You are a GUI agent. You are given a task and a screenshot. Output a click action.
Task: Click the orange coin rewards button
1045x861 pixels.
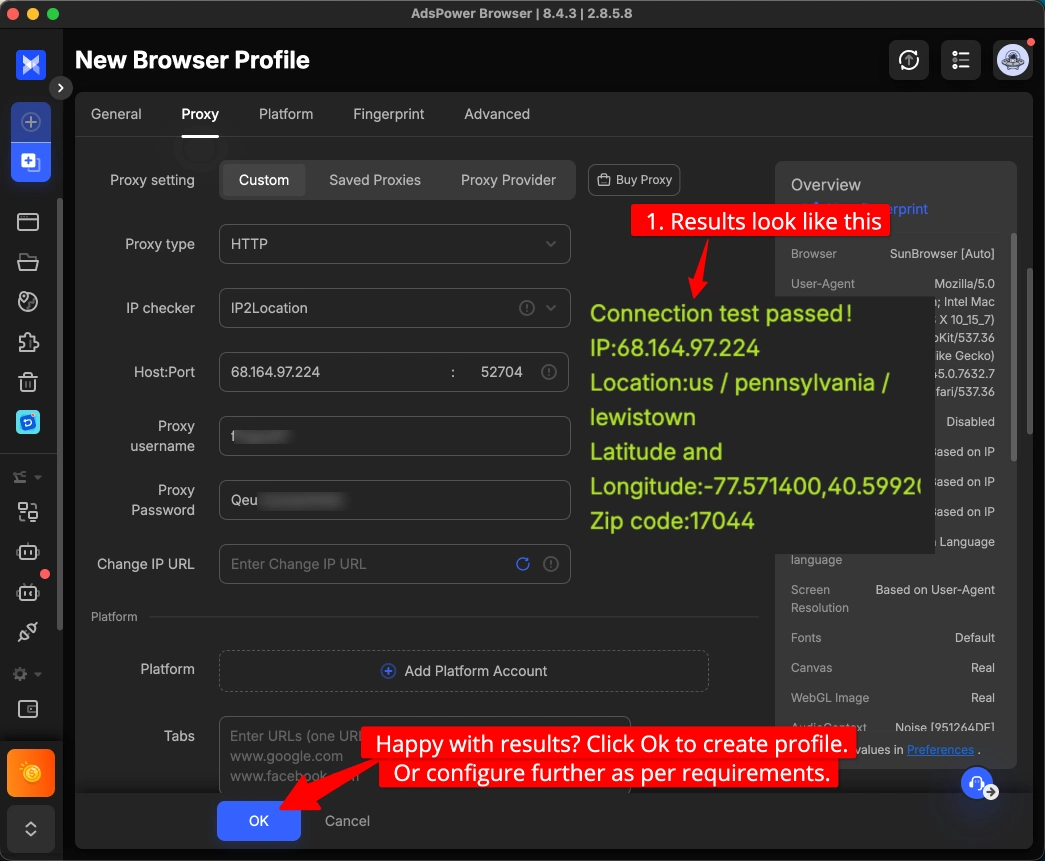tap(31, 773)
